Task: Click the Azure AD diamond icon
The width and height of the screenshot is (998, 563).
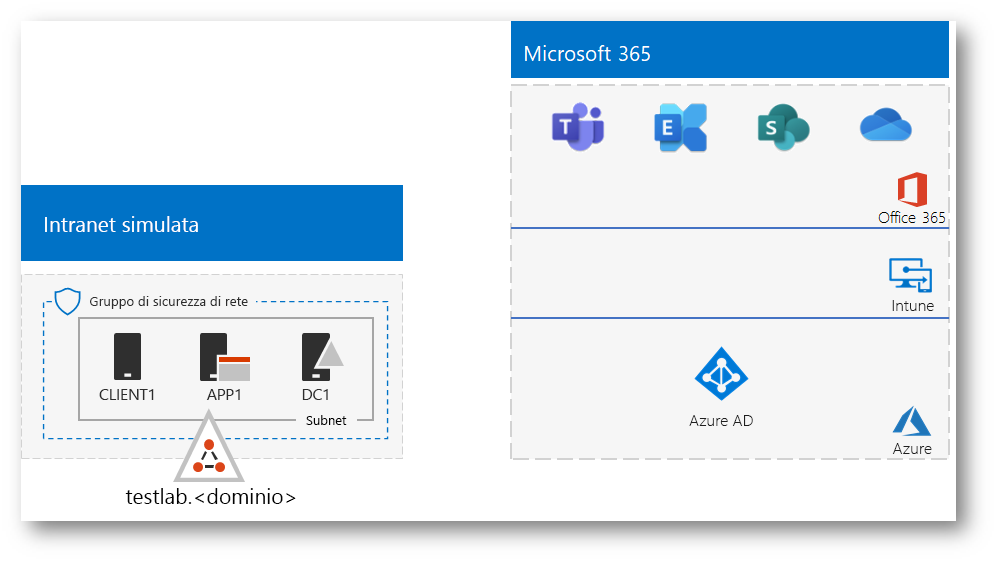Action: pos(721,373)
